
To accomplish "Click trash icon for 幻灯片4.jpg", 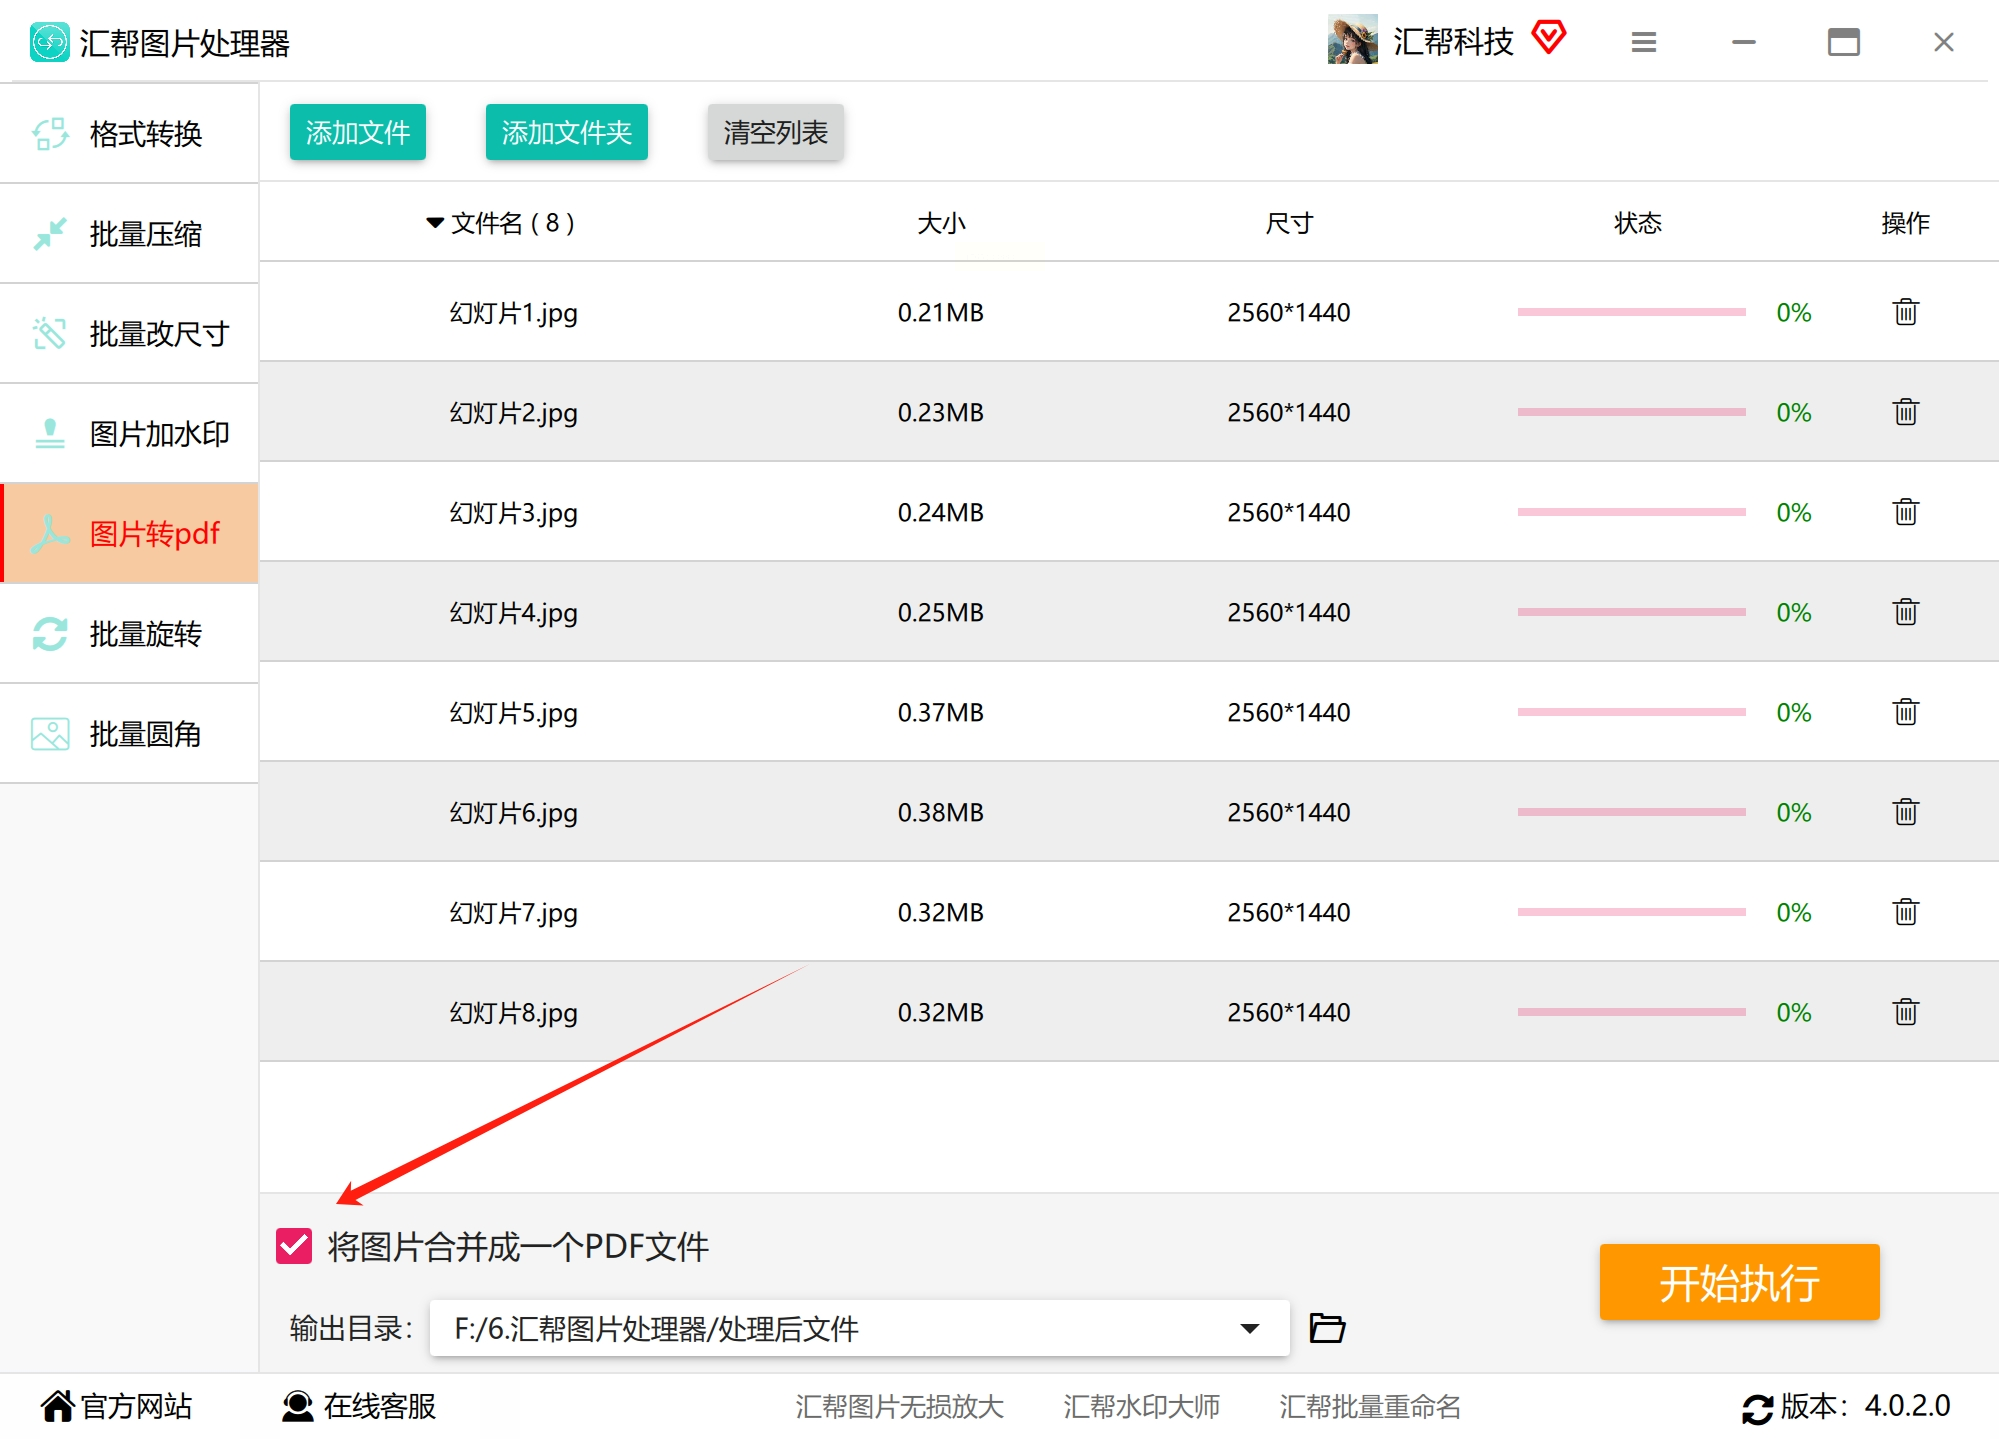I will tap(1905, 612).
